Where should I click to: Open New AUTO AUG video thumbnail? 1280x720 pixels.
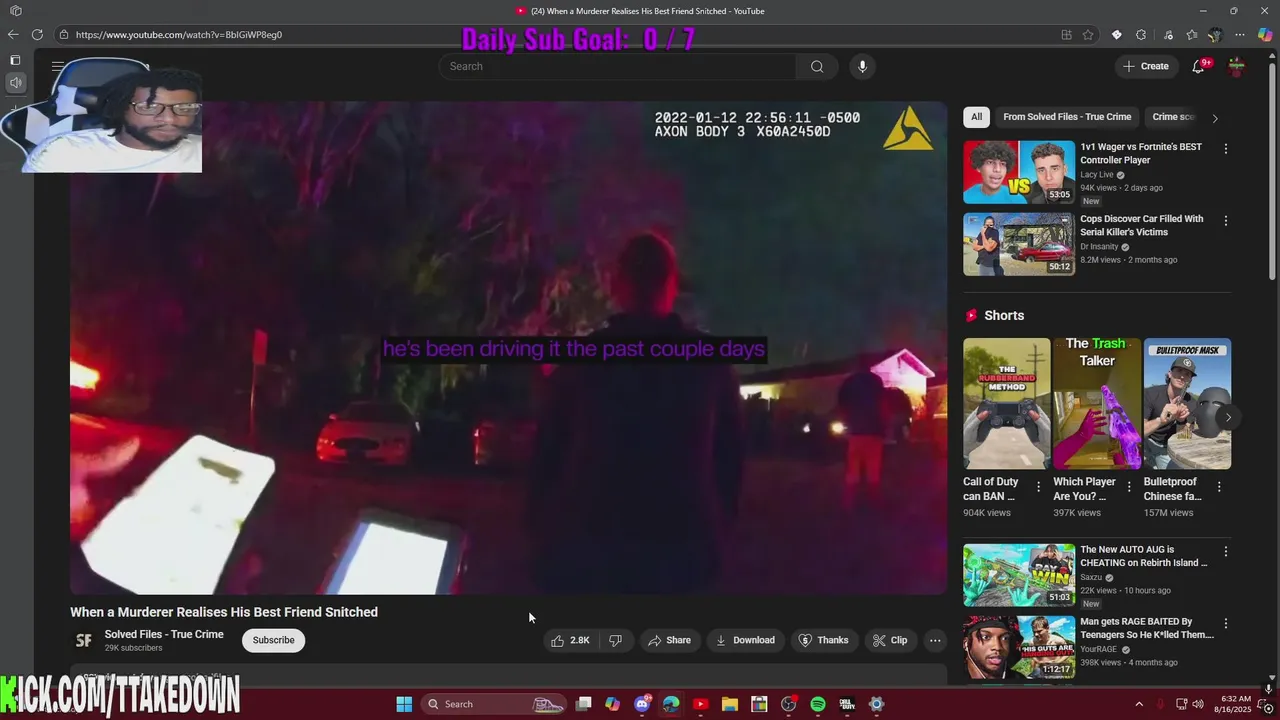pyautogui.click(x=1019, y=575)
